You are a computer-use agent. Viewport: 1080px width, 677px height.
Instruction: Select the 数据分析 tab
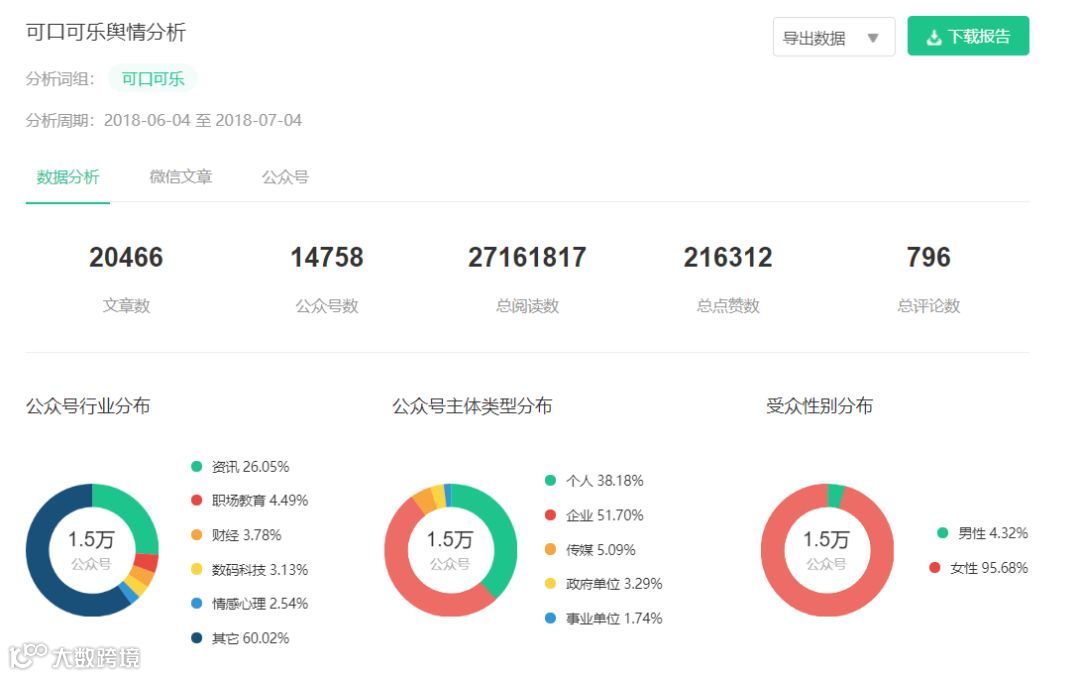pyautogui.click(x=68, y=177)
